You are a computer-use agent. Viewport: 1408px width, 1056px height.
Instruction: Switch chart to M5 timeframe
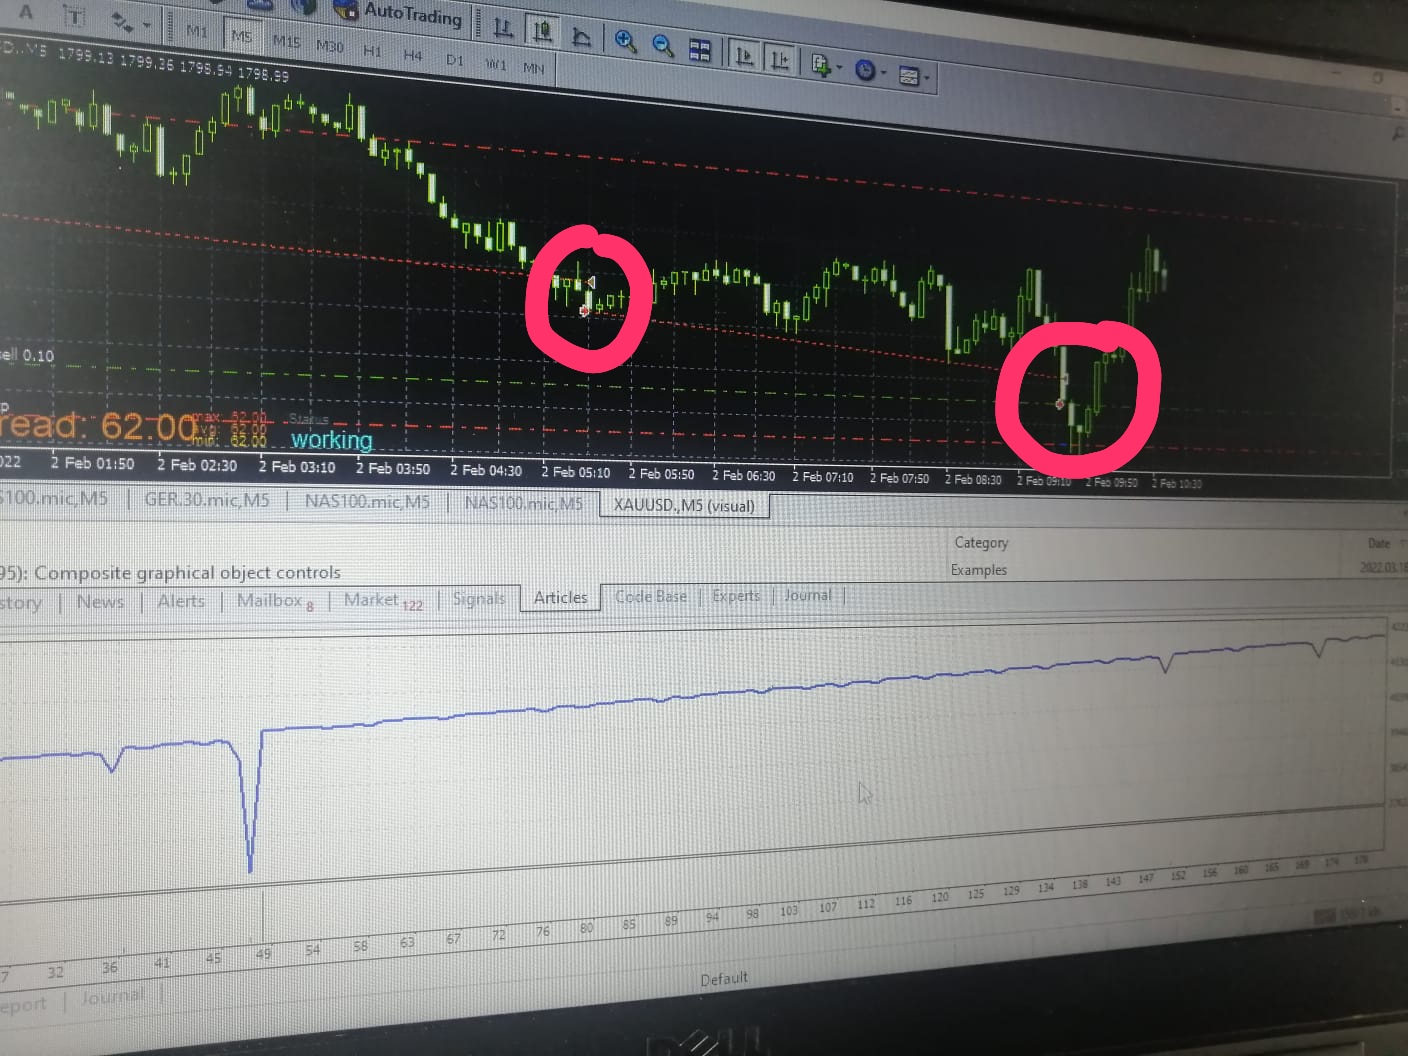(x=241, y=36)
